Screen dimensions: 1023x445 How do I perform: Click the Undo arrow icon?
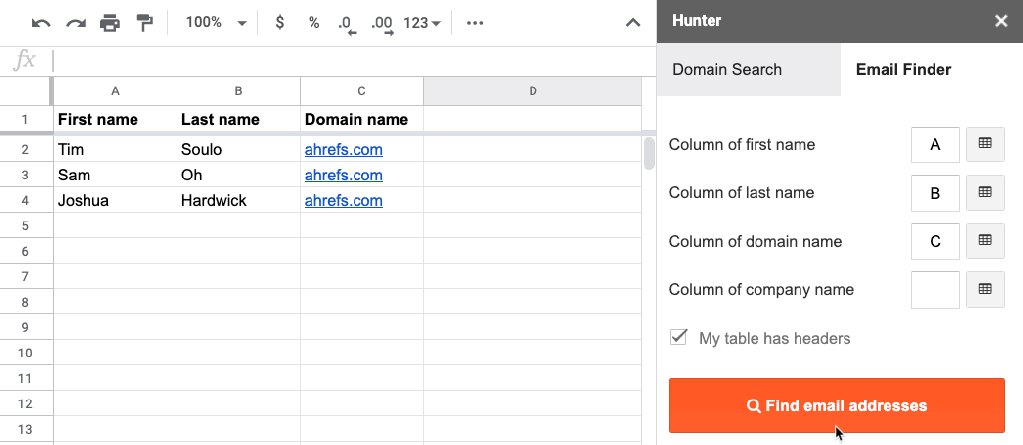click(41, 22)
